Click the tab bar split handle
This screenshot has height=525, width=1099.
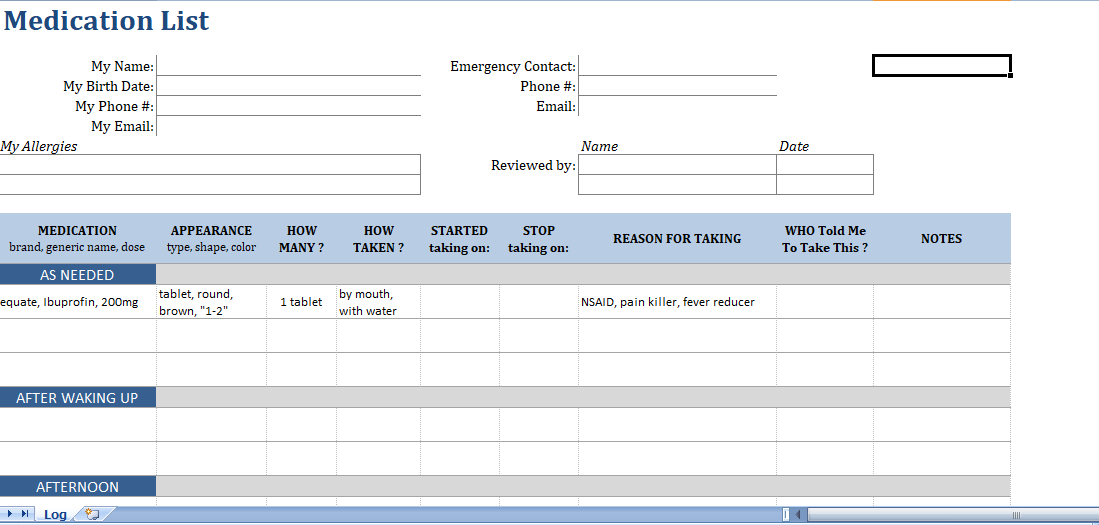tap(786, 514)
